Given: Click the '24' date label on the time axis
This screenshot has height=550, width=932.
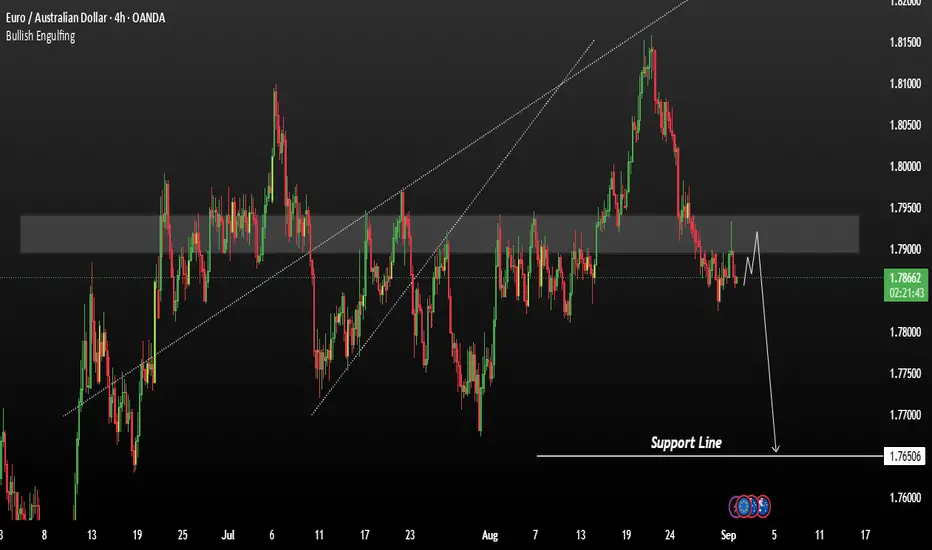Looking at the screenshot, I should click(x=670, y=535).
